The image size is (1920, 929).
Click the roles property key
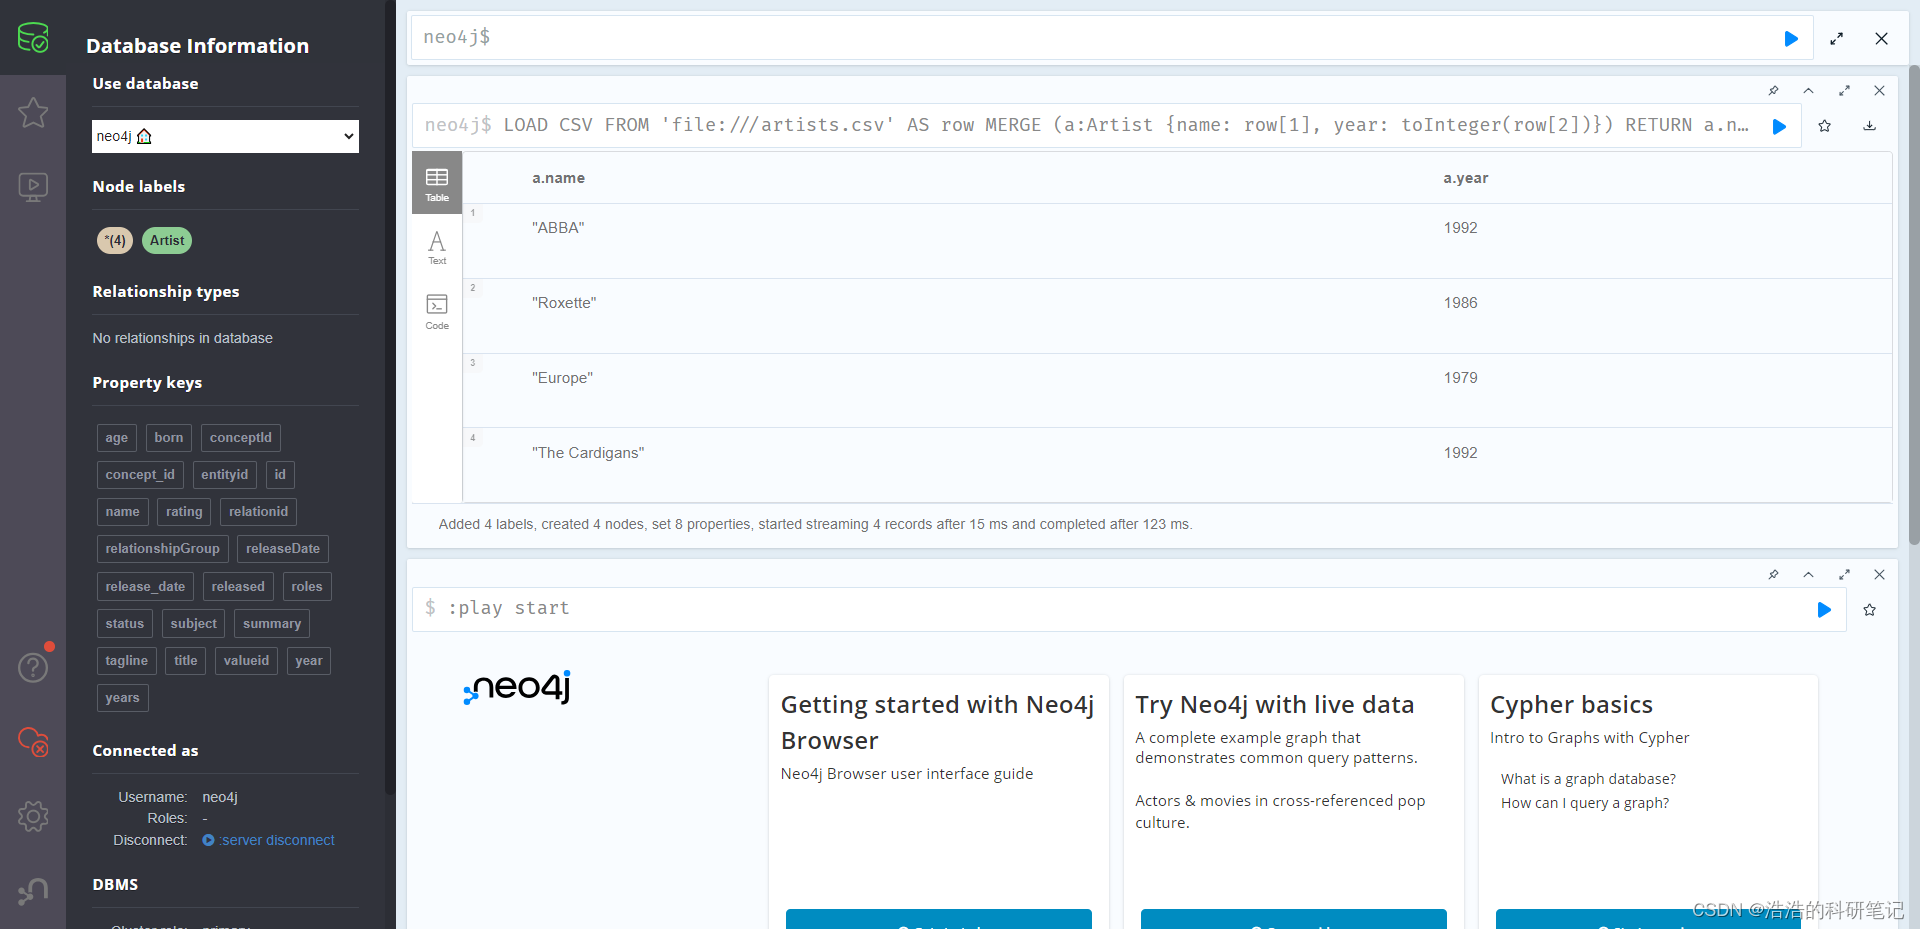point(307,587)
